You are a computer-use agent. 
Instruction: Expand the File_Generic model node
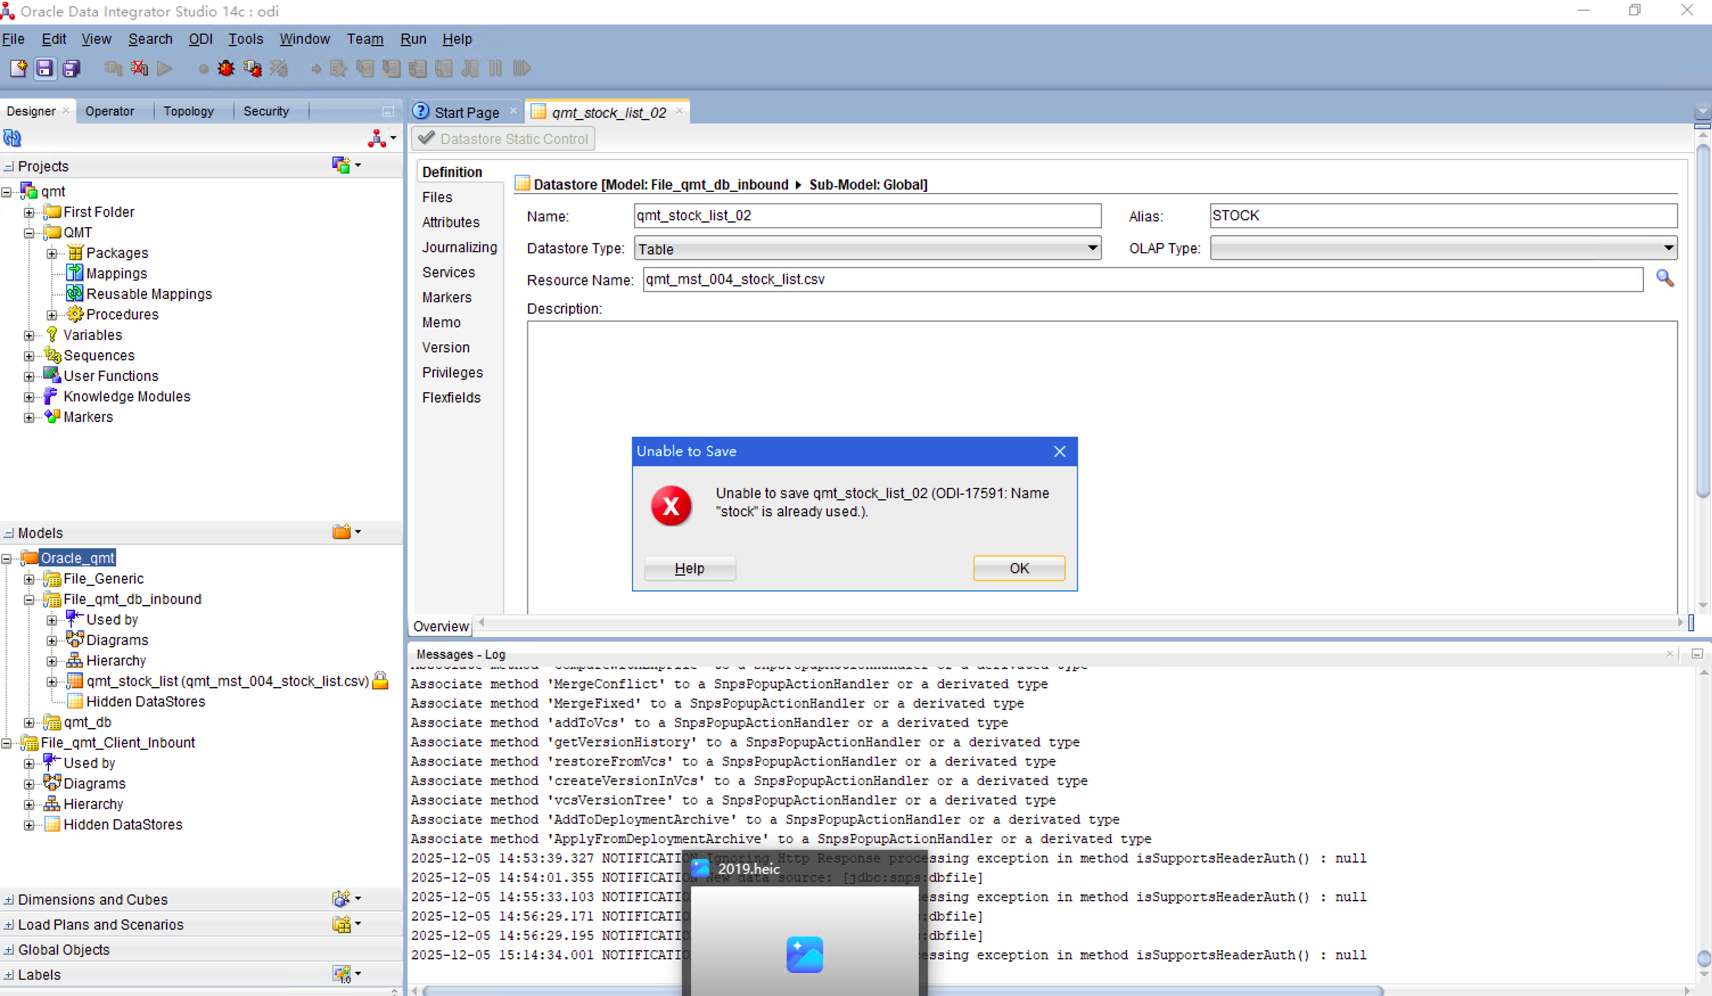[29, 579]
